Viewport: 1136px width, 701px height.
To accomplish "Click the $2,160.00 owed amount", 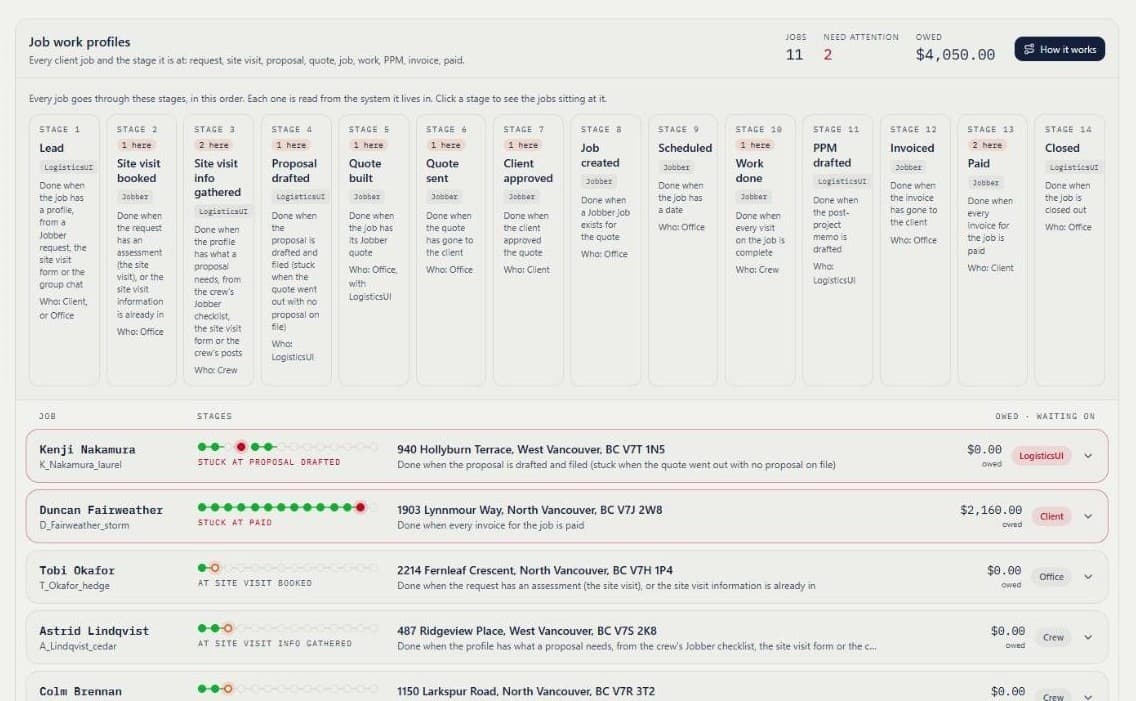I will [x=990, y=510].
